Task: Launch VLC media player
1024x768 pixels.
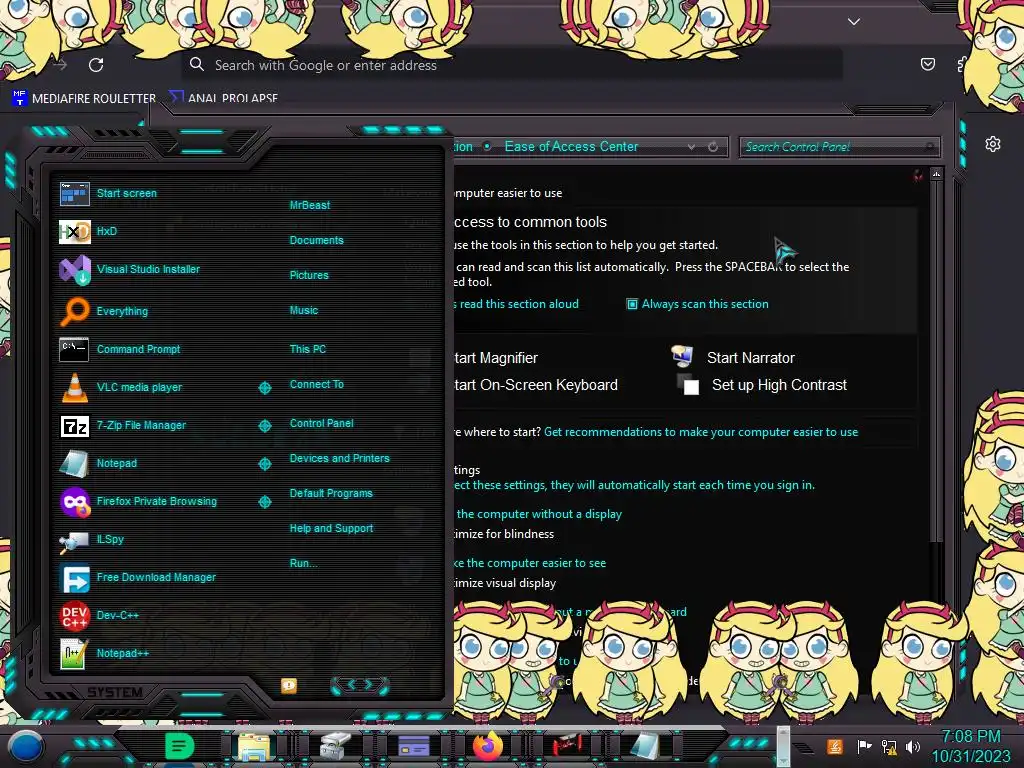Action: (121, 387)
